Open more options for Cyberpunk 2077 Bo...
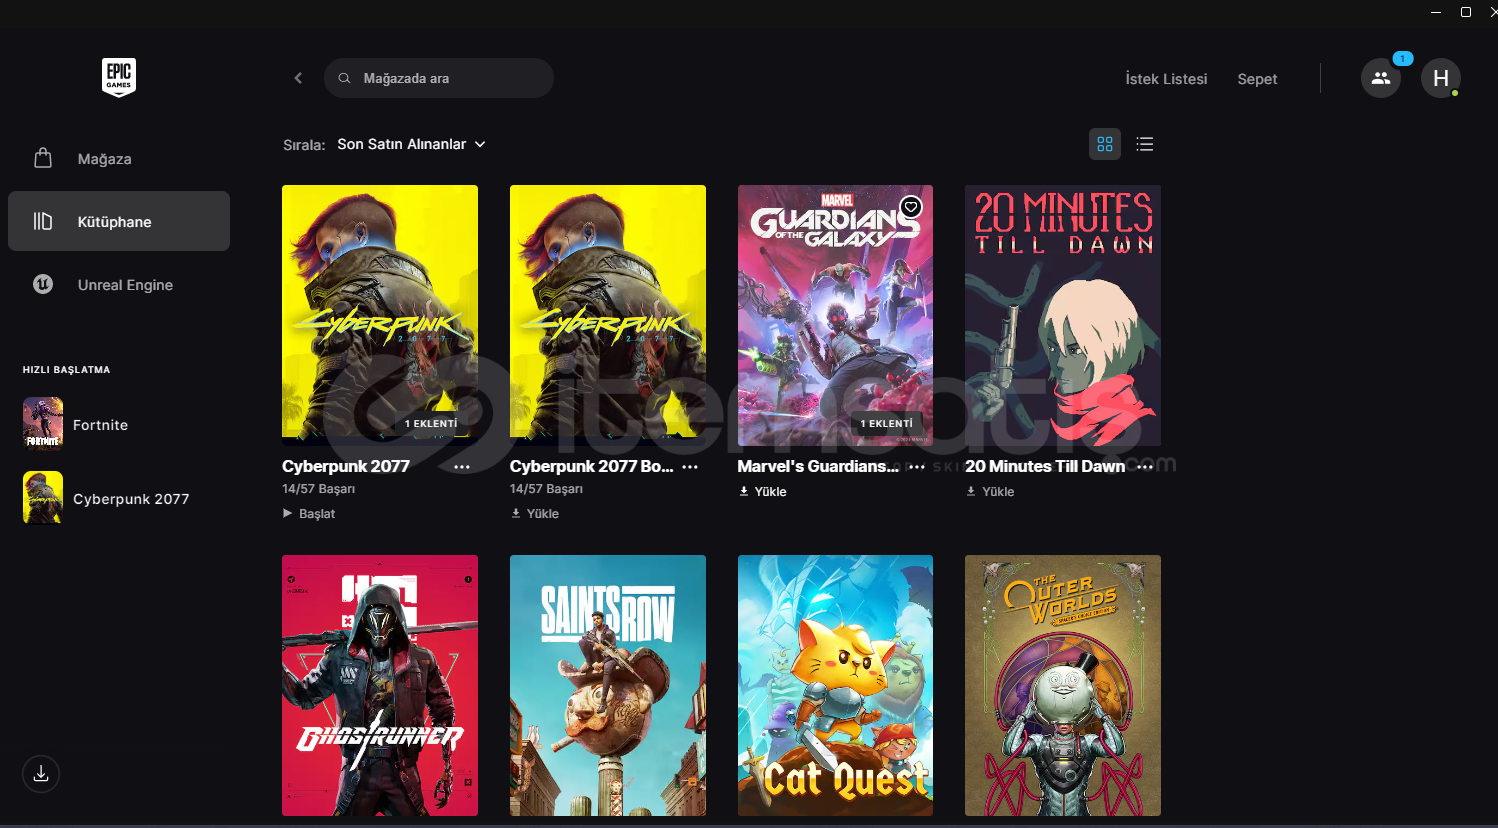This screenshot has height=828, width=1498. pyautogui.click(x=690, y=467)
